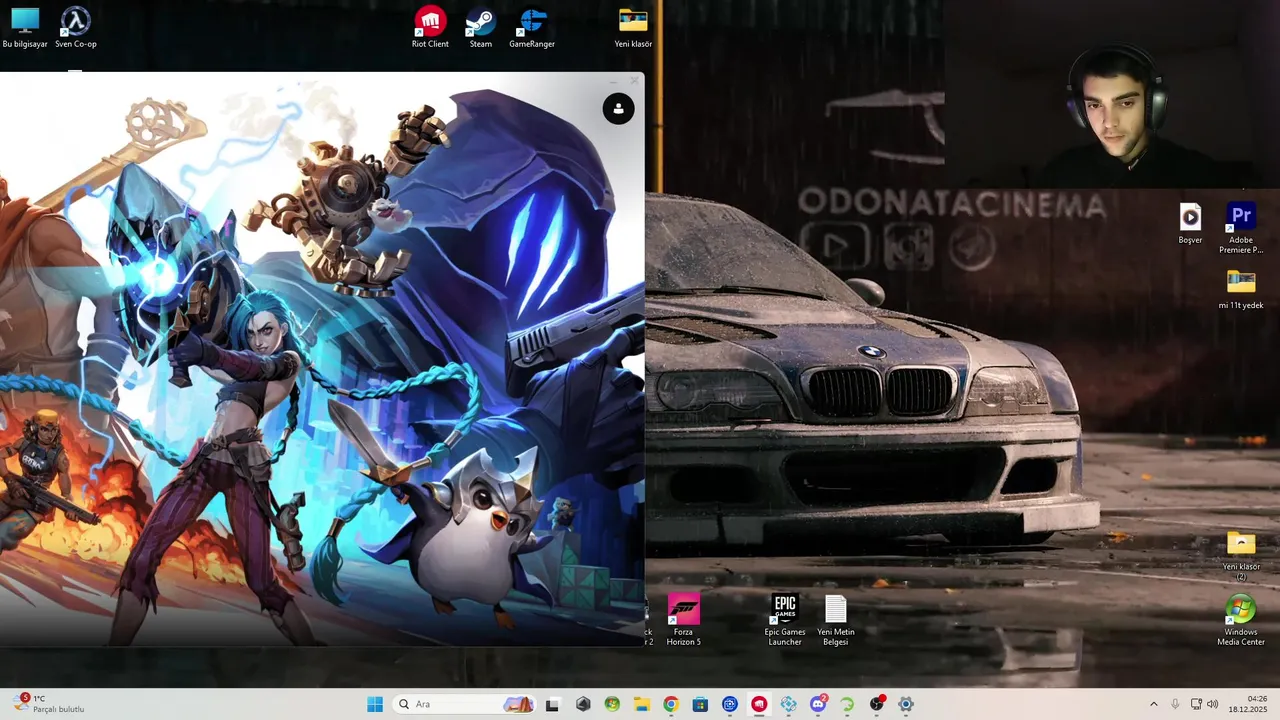This screenshot has width=1280, height=720.
Task: Open the Riot Client profile account button
Action: [x=618, y=109]
